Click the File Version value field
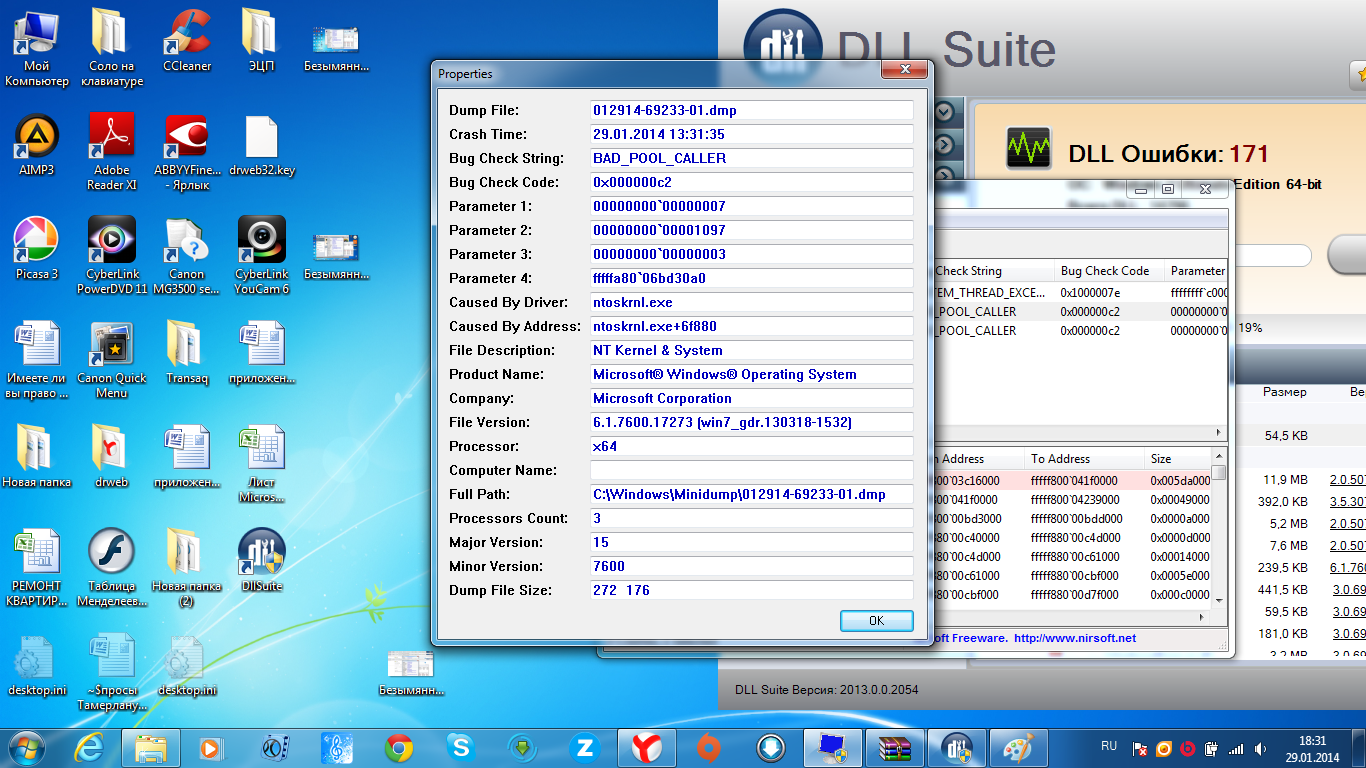Screen dimensions: 1366x768 [752, 422]
